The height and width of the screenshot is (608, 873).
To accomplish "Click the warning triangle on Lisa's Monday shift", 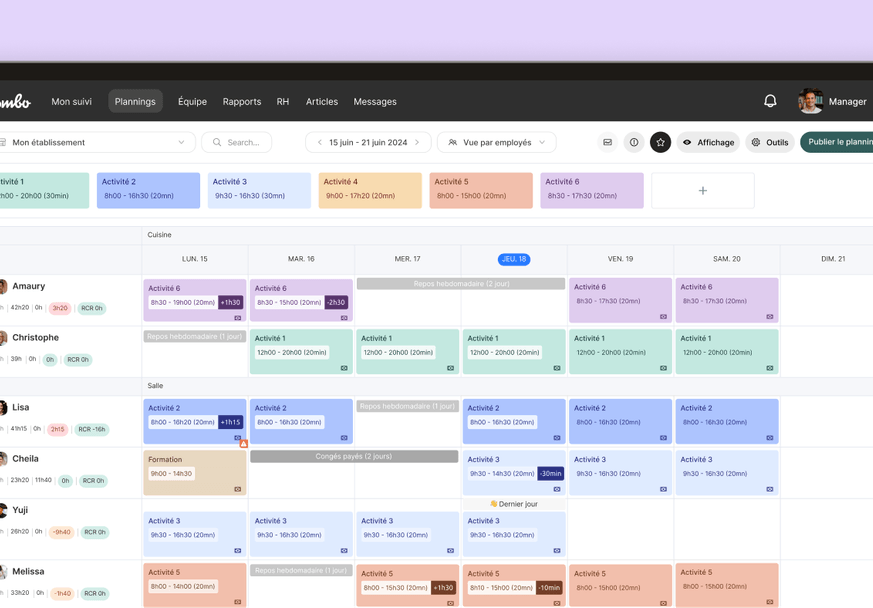I will 243,444.
